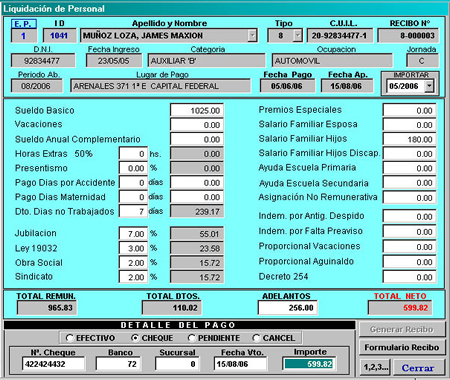Click the Dto. Dias no Trabajados days field
Image resolution: width=450 pixels, height=380 pixels.
133,211
